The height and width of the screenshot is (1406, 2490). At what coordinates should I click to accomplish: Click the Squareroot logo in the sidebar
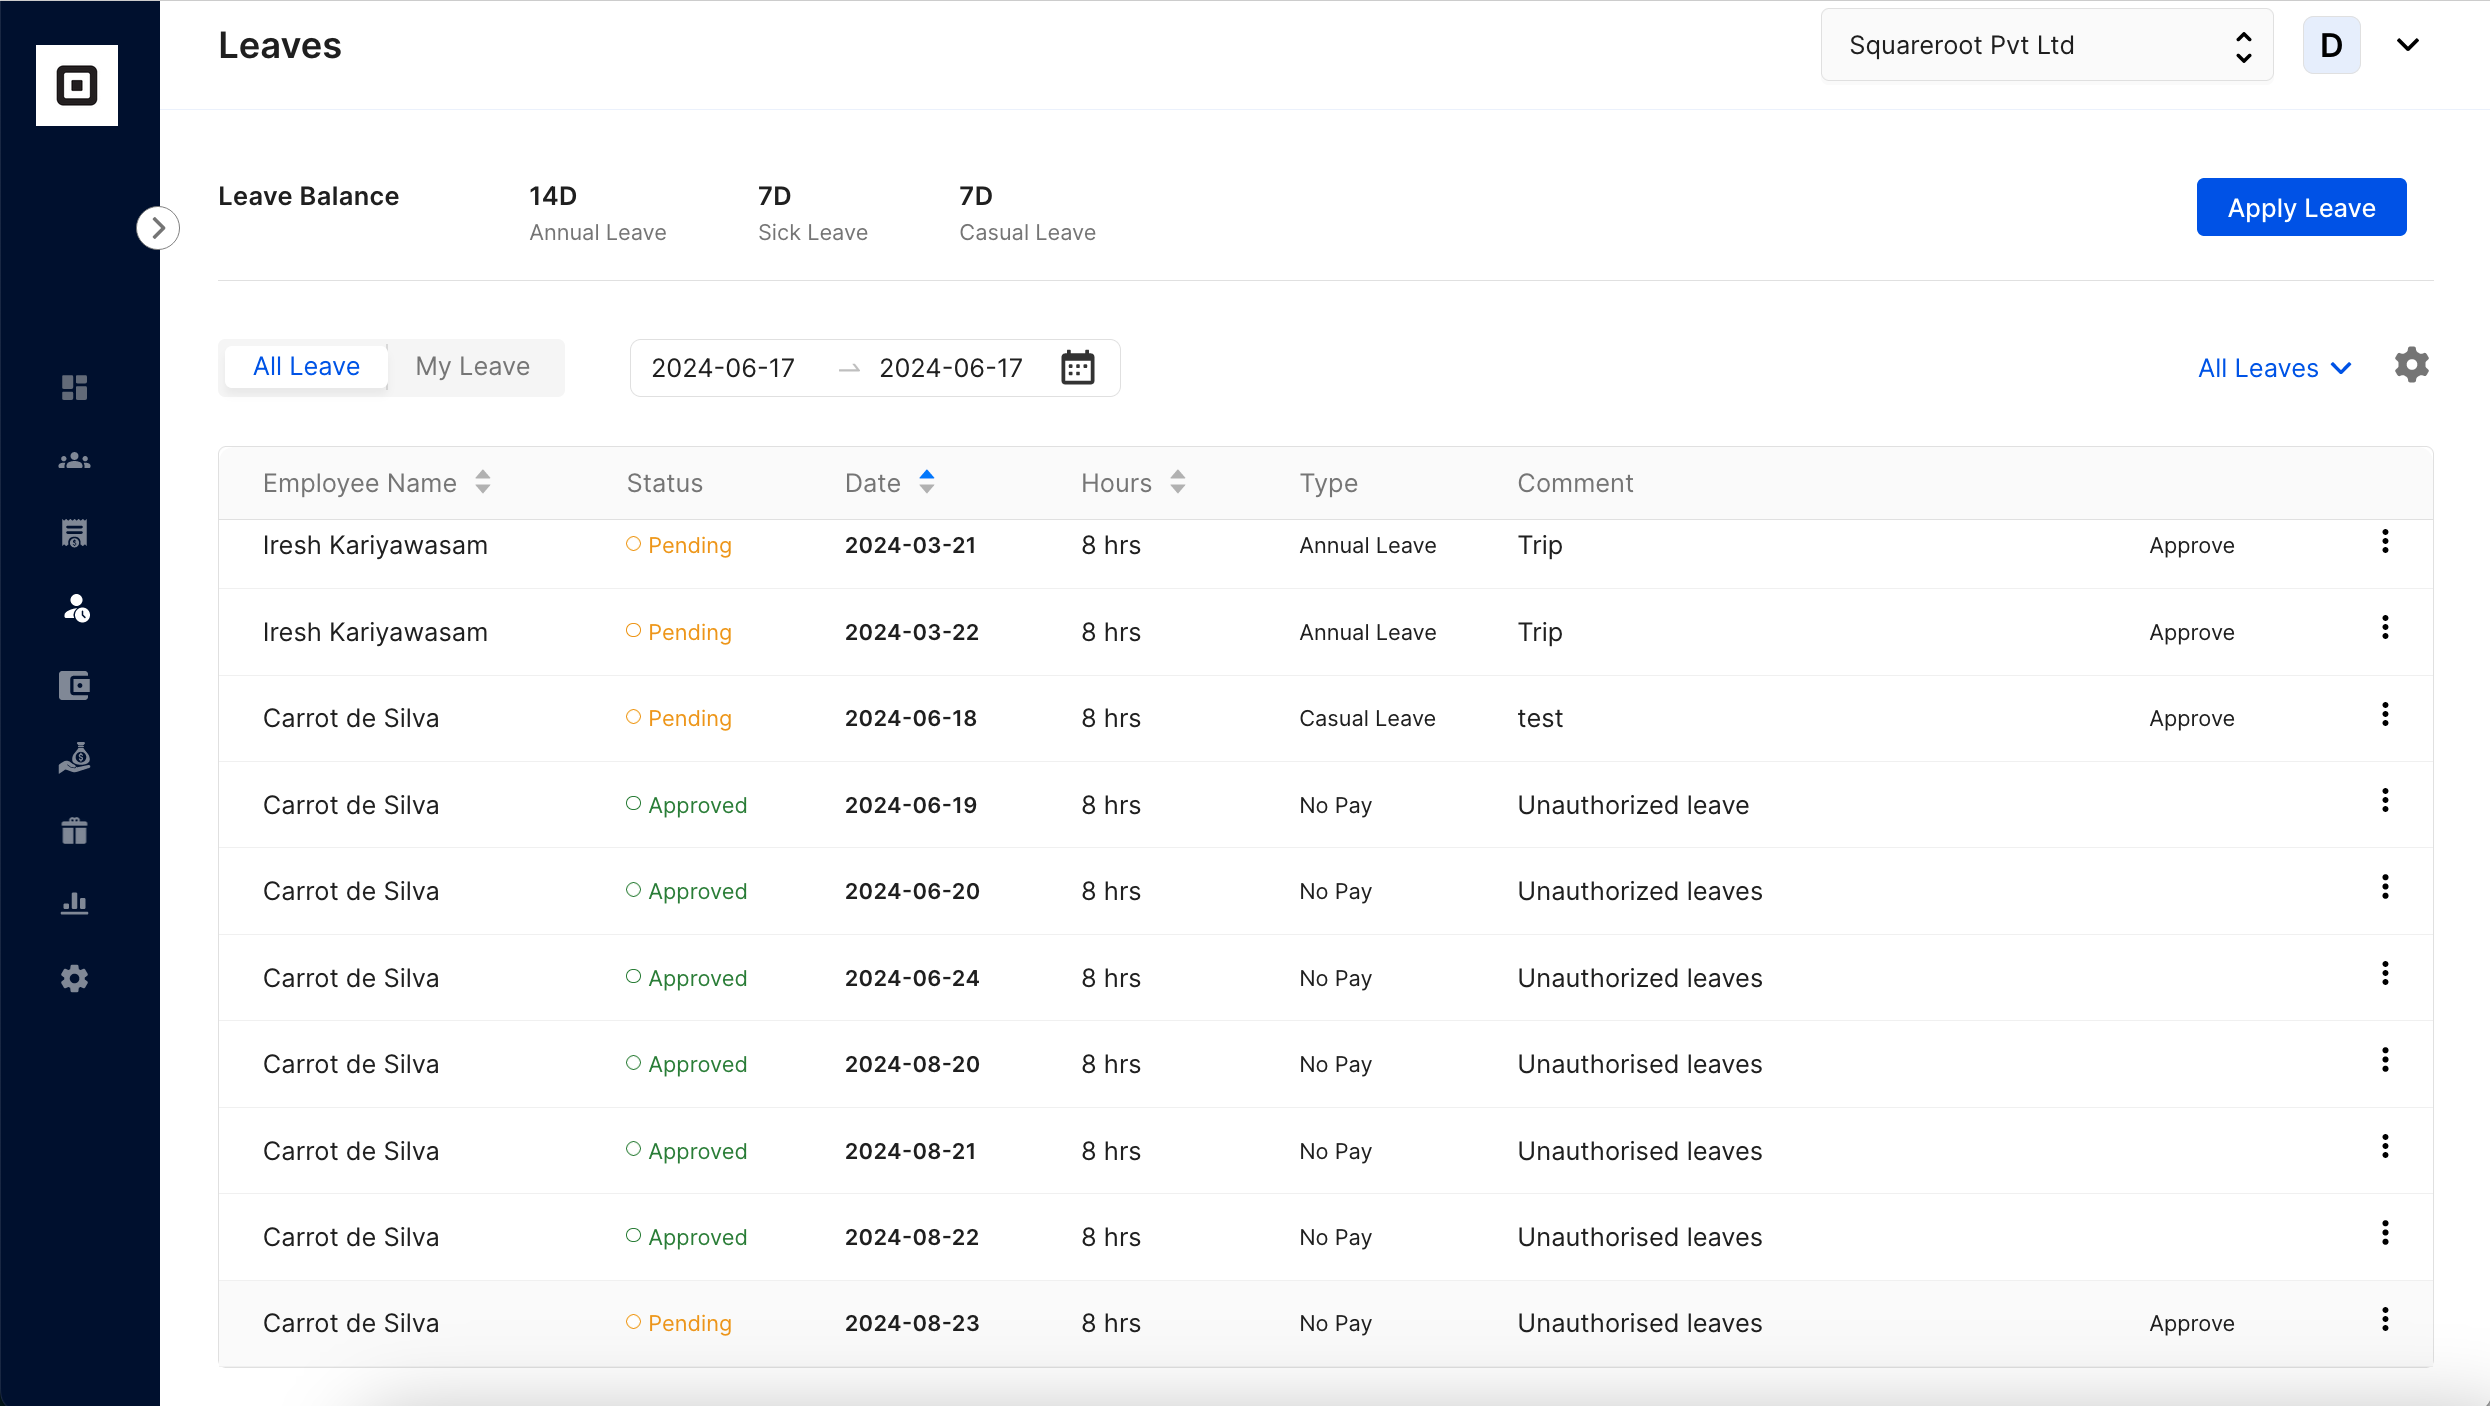click(x=77, y=85)
